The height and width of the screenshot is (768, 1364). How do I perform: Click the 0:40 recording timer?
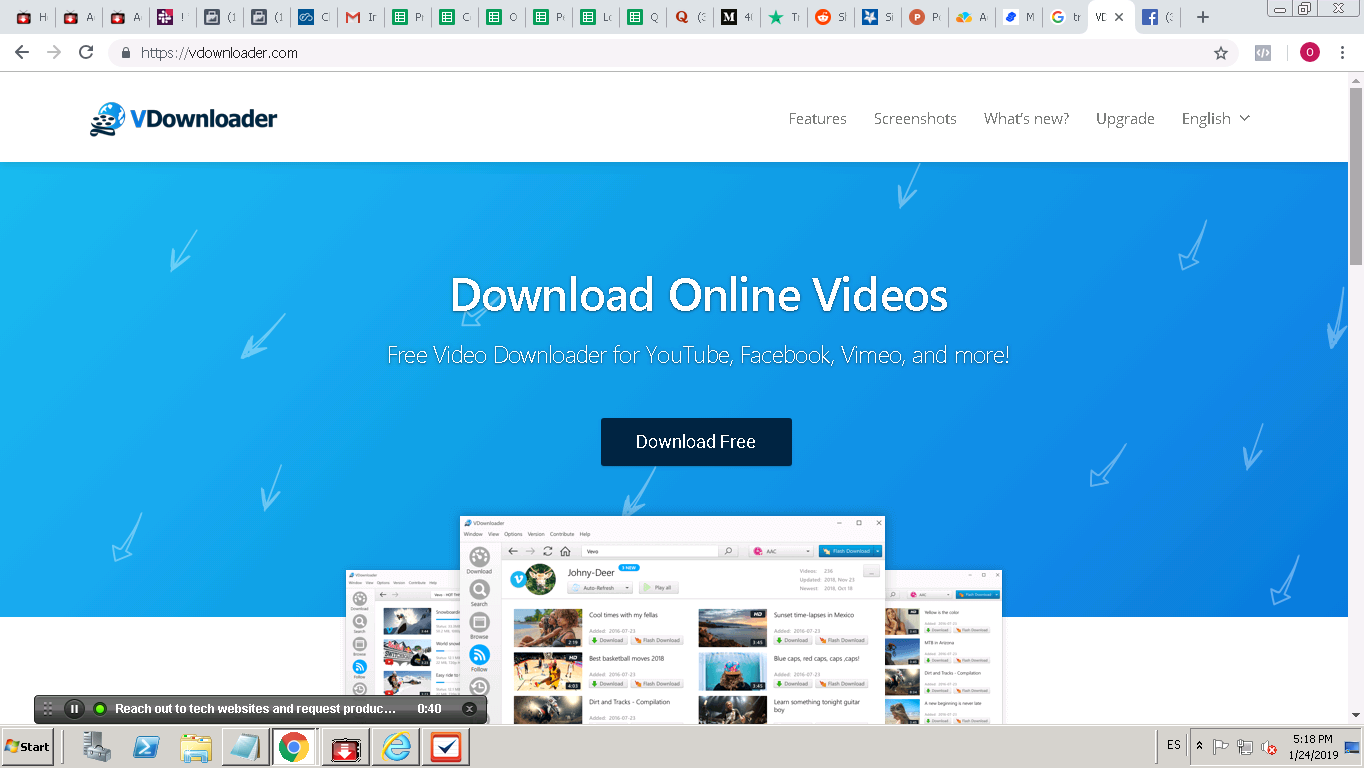pos(429,709)
